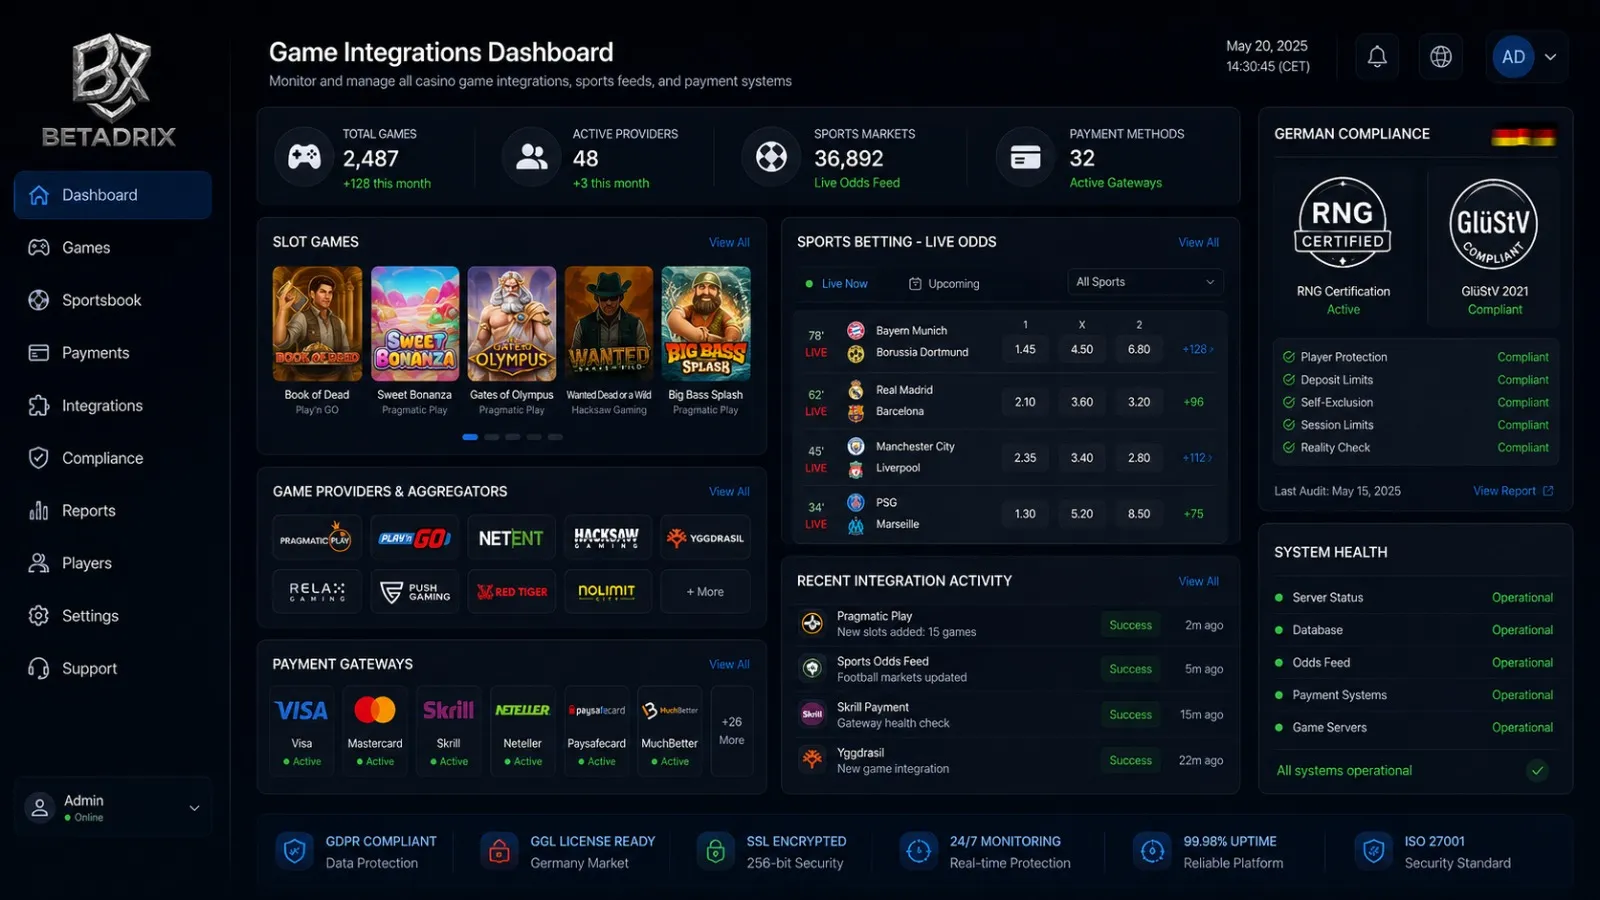This screenshot has height=900, width=1600.
Task: Select the Neteller payment gateway
Action: tap(522, 731)
